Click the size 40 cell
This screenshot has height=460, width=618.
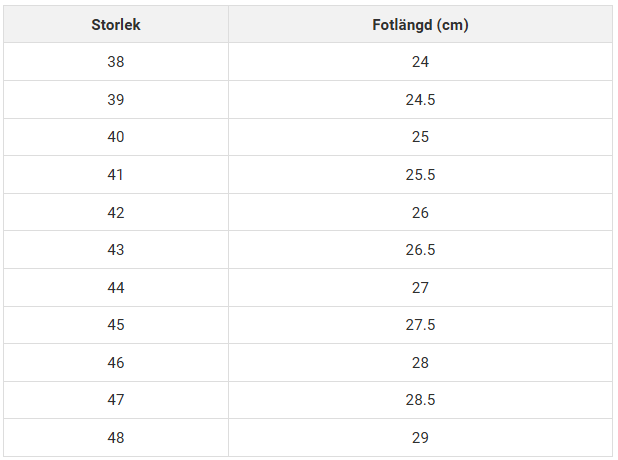pyautogui.click(x=116, y=137)
